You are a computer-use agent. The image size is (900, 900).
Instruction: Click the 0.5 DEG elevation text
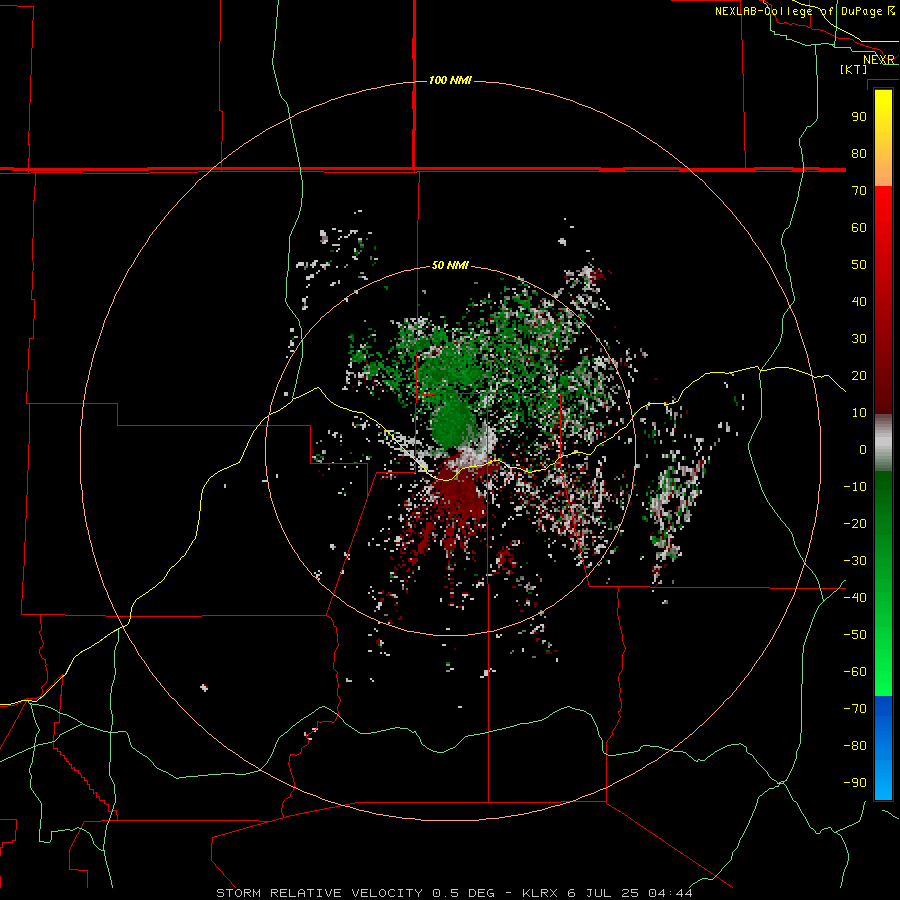(x=463, y=893)
